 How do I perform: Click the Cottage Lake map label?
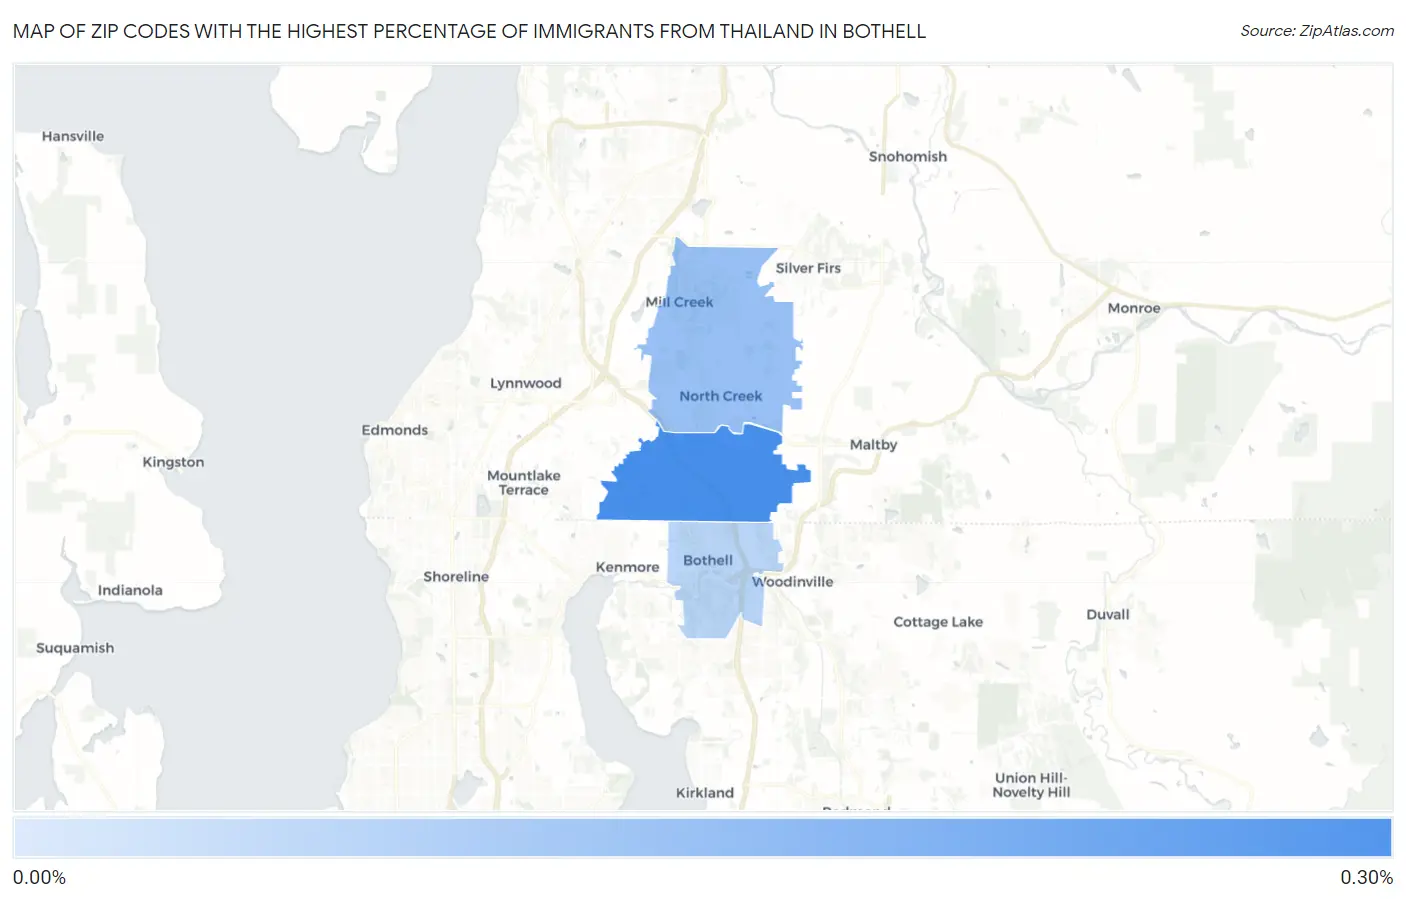938,621
